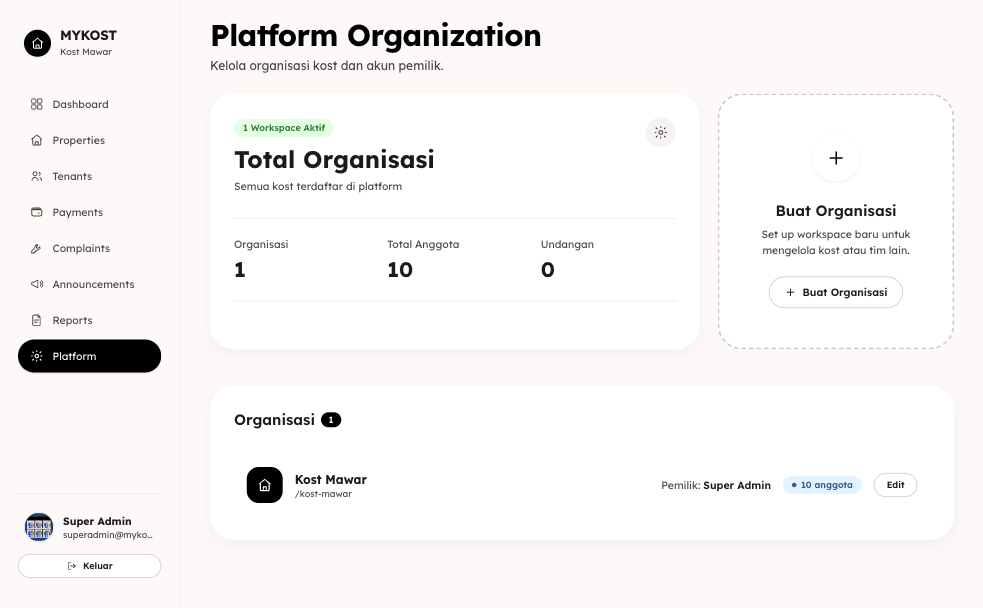The height and width of the screenshot is (608, 983).
Task: Click the Platform Organization page heading
Action: tap(376, 36)
